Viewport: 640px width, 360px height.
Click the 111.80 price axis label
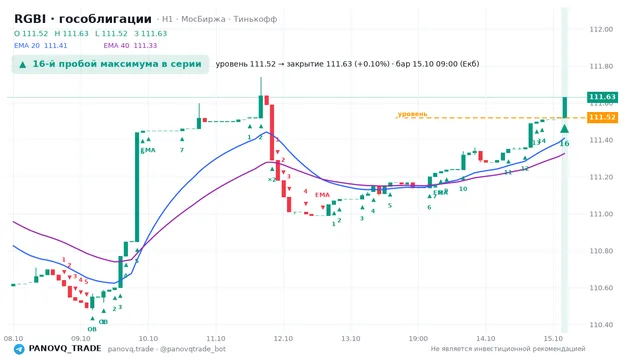[x=601, y=66]
